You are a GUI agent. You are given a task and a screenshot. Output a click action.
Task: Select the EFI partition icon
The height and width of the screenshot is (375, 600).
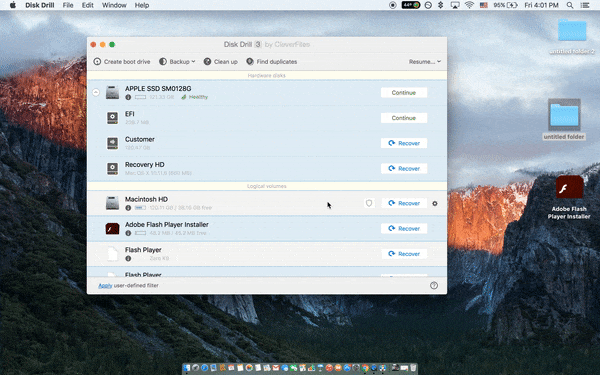112,118
